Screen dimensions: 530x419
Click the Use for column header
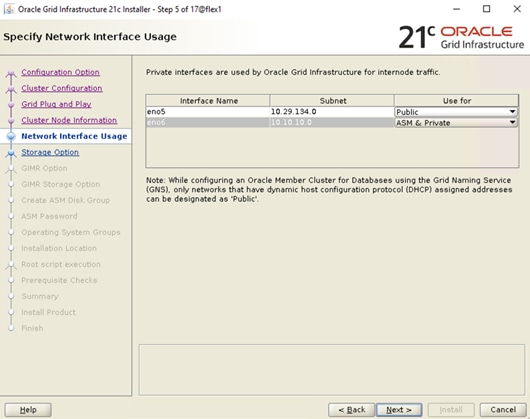tap(456, 101)
